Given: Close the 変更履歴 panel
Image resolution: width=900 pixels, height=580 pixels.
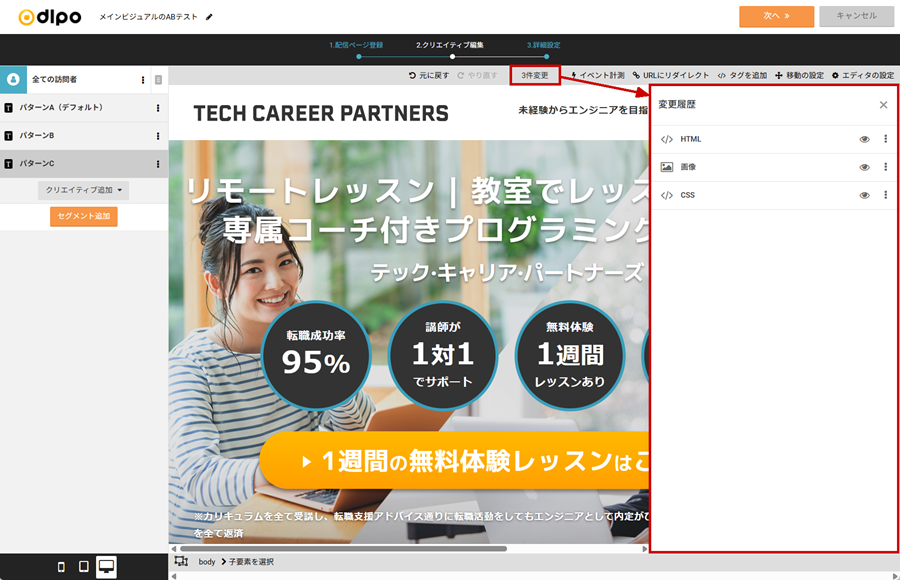Looking at the screenshot, I should [x=883, y=105].
